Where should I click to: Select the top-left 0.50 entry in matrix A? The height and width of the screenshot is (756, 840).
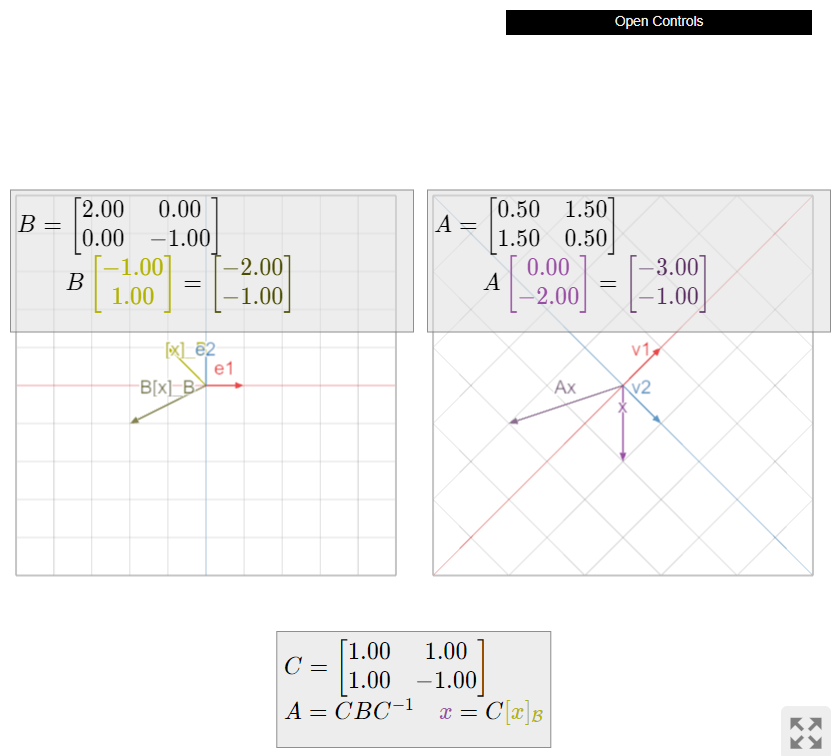pyautogui.click(x=518, y=209)
